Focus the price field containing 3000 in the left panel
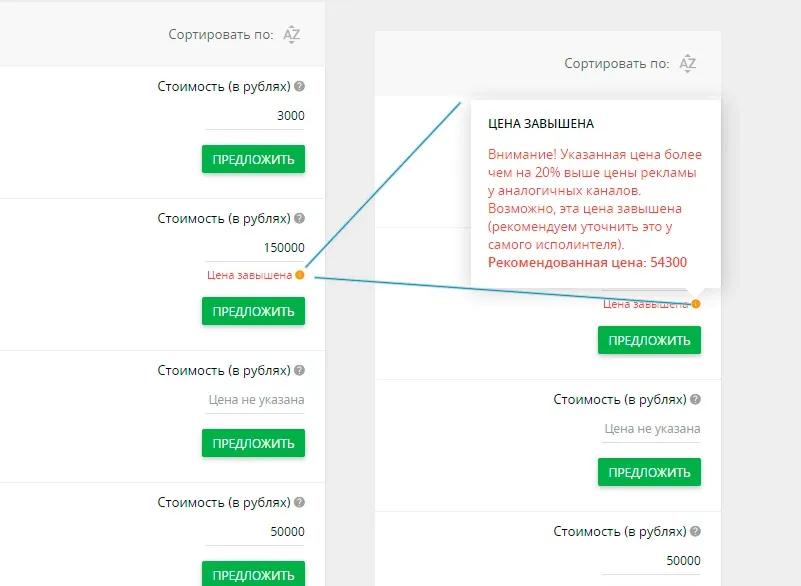 click(x=255, y=116)
